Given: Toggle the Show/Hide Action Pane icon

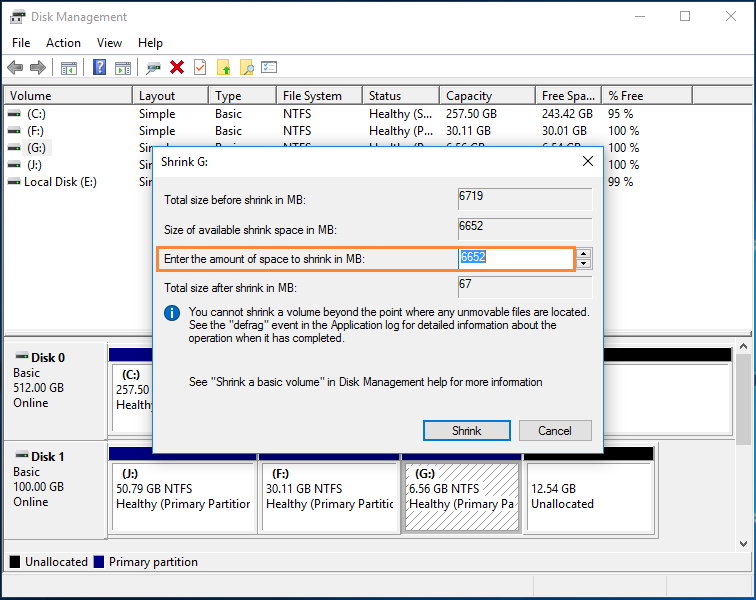Looking at the screenshot, I should [x=123, y=68].
